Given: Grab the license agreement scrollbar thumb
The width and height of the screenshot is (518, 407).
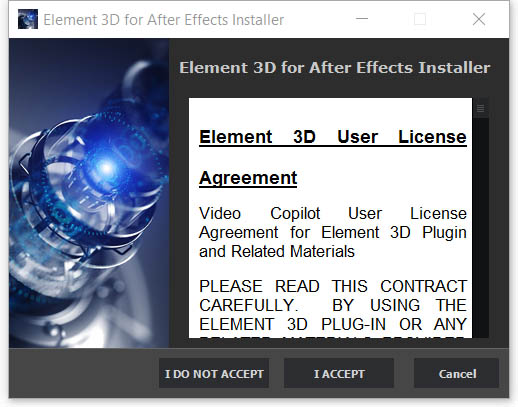Looking at the screenshot, I should coord(480,108).
